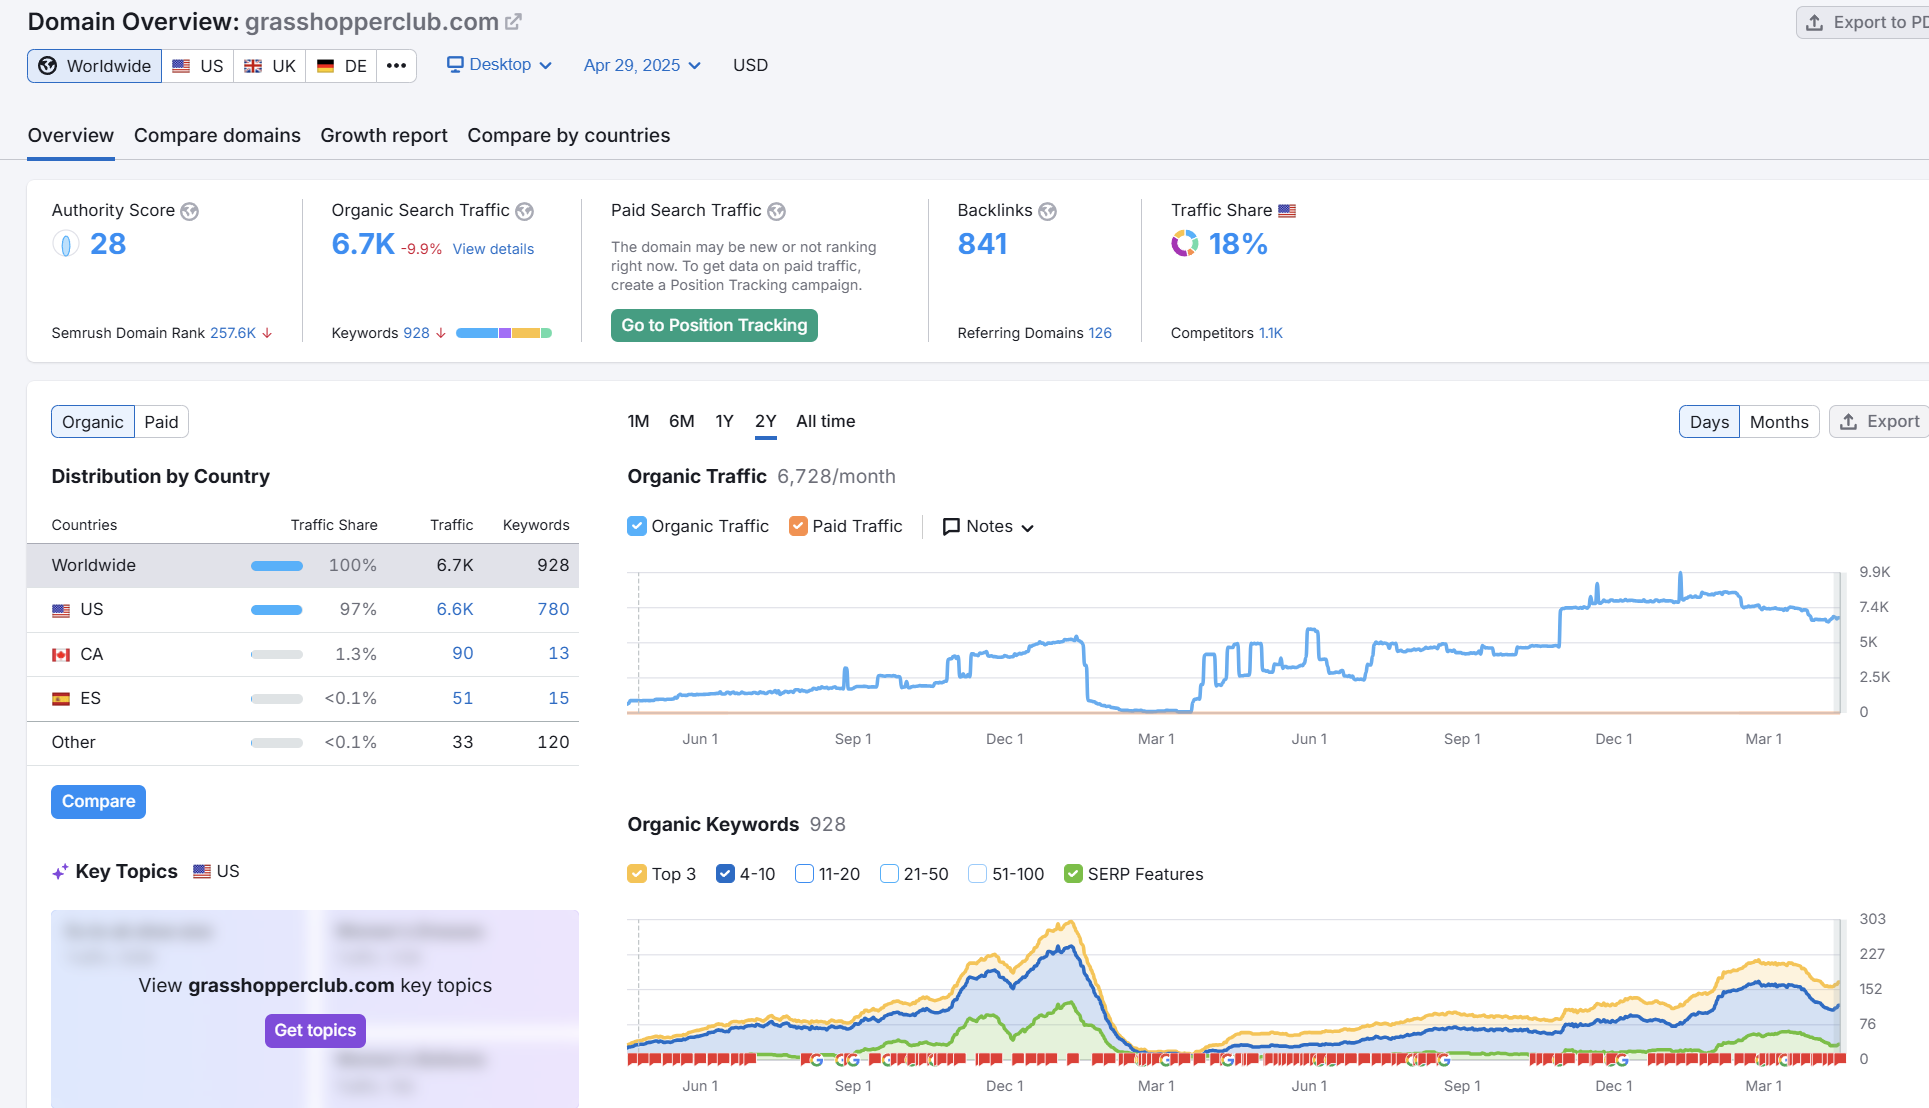Viewport: 1929px width, 1108px height.
Task: Click the Notes speech bubble icon
Action: [x=951, y=527]
